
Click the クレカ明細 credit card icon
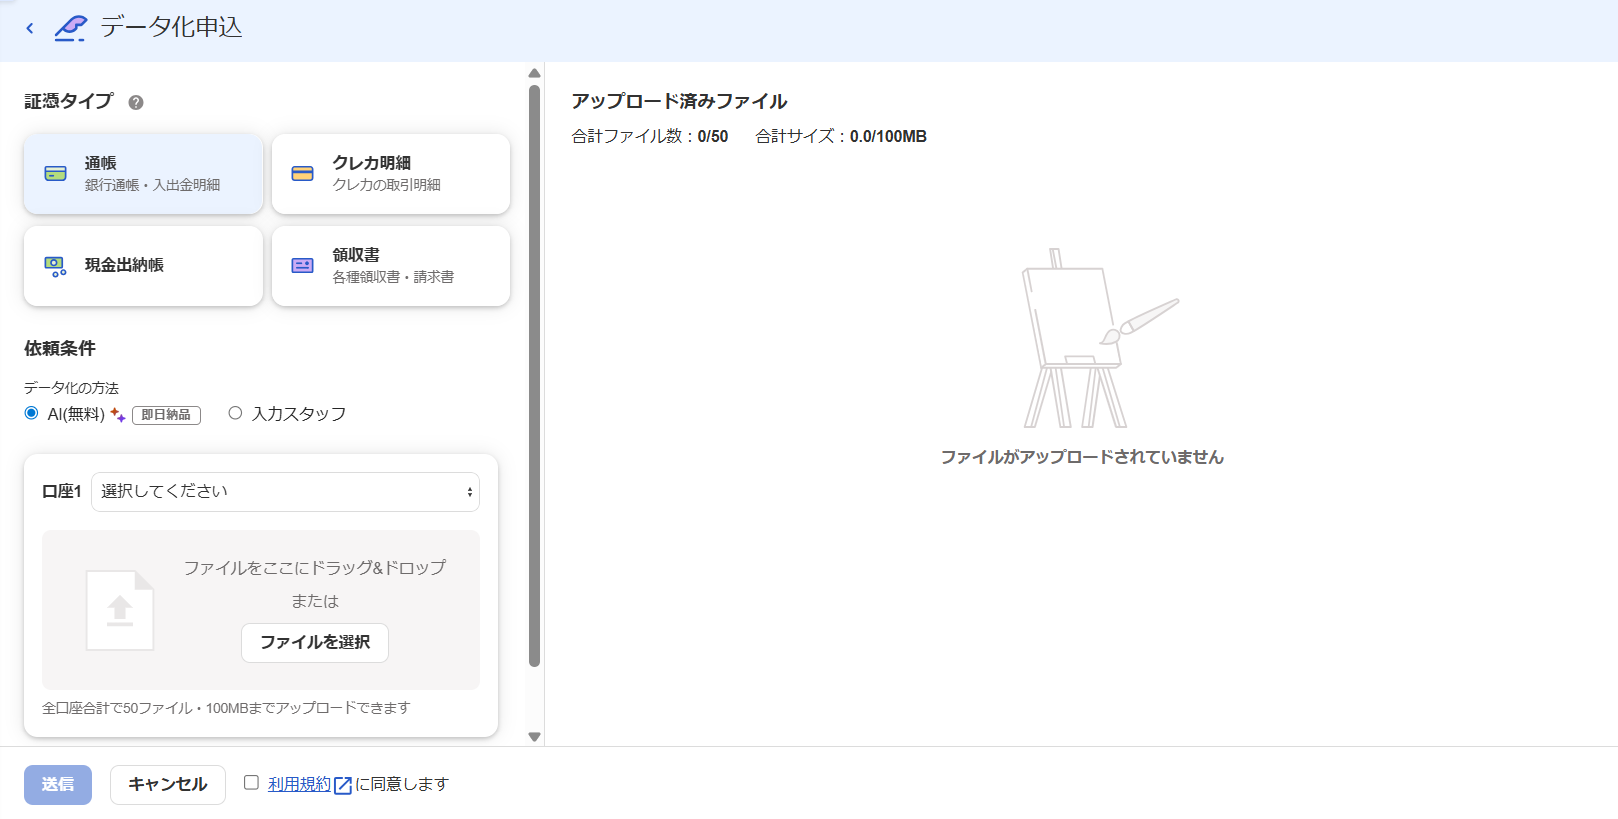[x=303, y=174]
